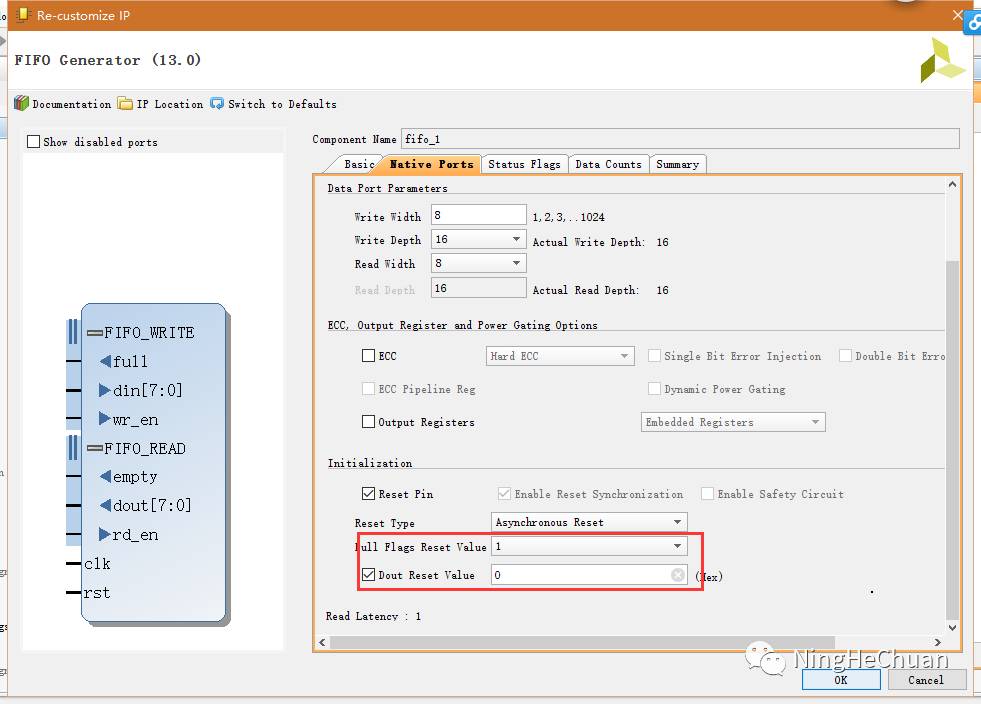The width and height of the screenshot is (981, 704).
Task: Toggle the ECC checkbox
Action: (368, 356)
